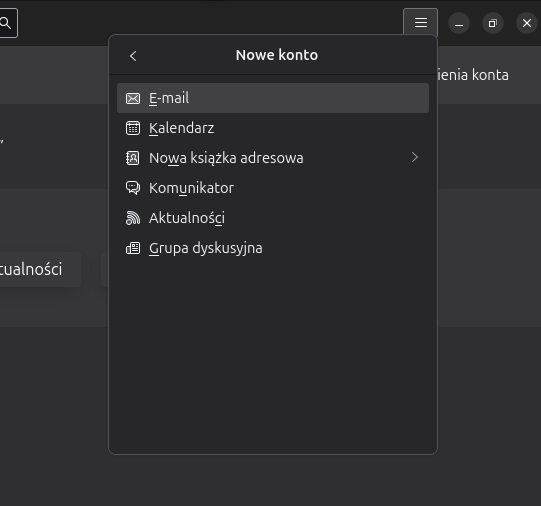Go back using the Nowe konto arrow
This screenshot has height=506, width=541.
(x=133, y=56)
